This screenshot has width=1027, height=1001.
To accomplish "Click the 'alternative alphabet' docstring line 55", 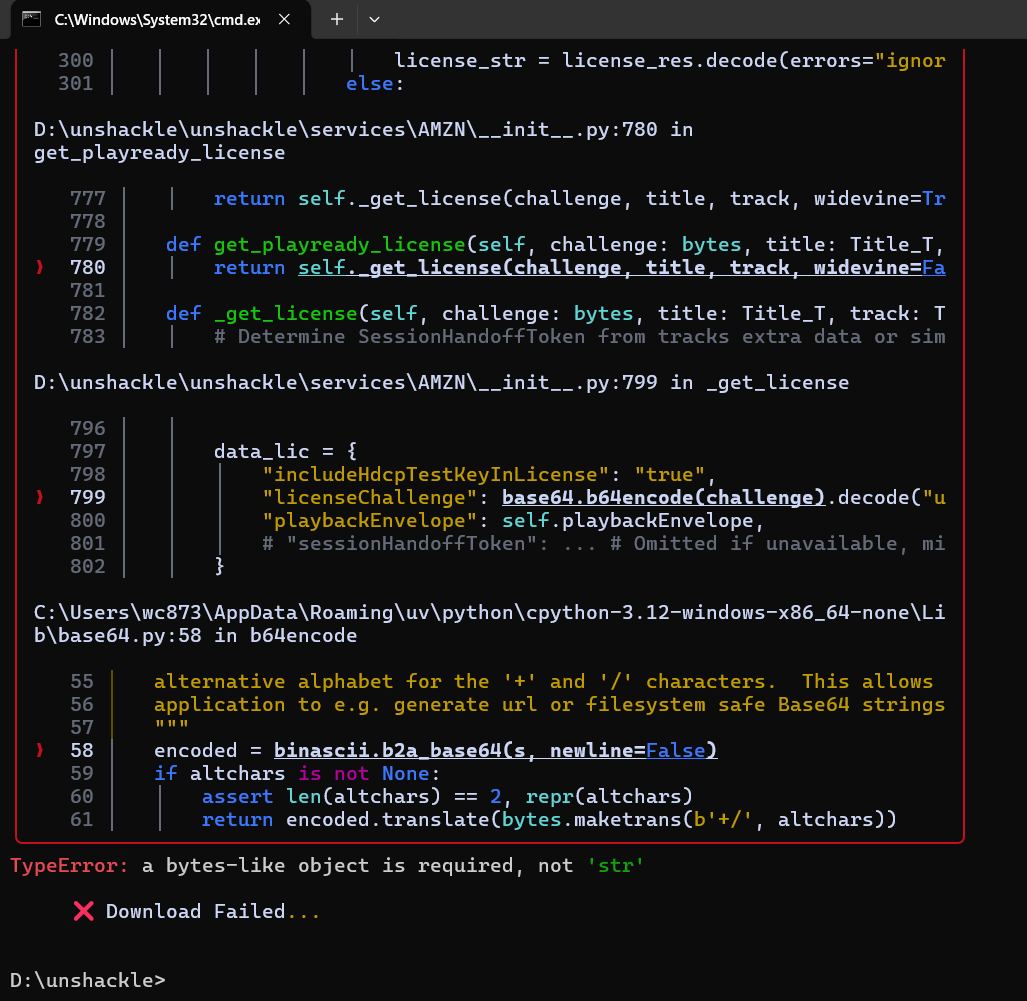I will coord(543,681).
